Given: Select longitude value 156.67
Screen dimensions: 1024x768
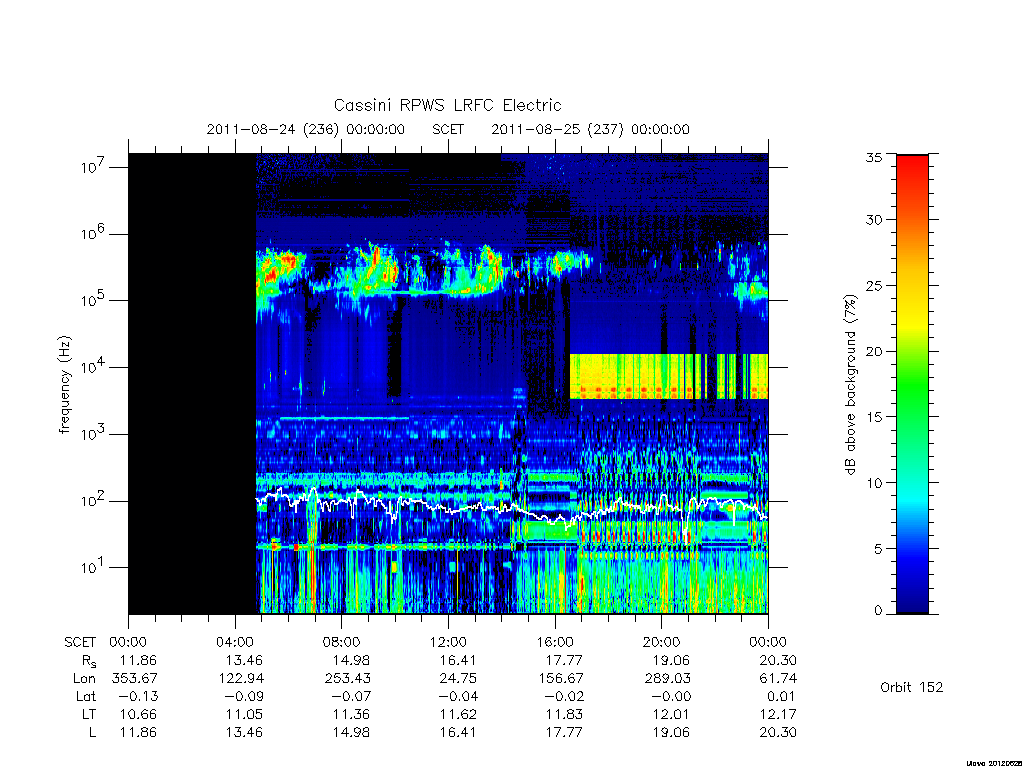Looking at the screenshot, I should tap(561, 679).
